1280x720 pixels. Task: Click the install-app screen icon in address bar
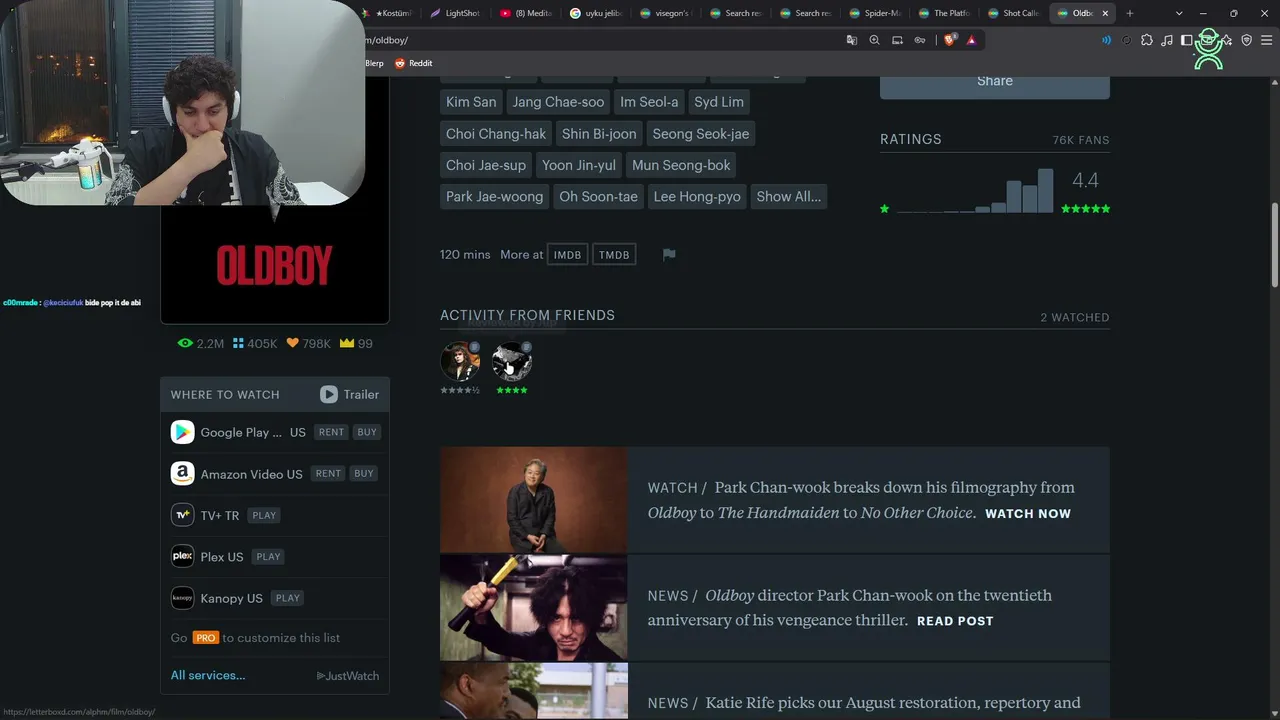tap(897, 40)
